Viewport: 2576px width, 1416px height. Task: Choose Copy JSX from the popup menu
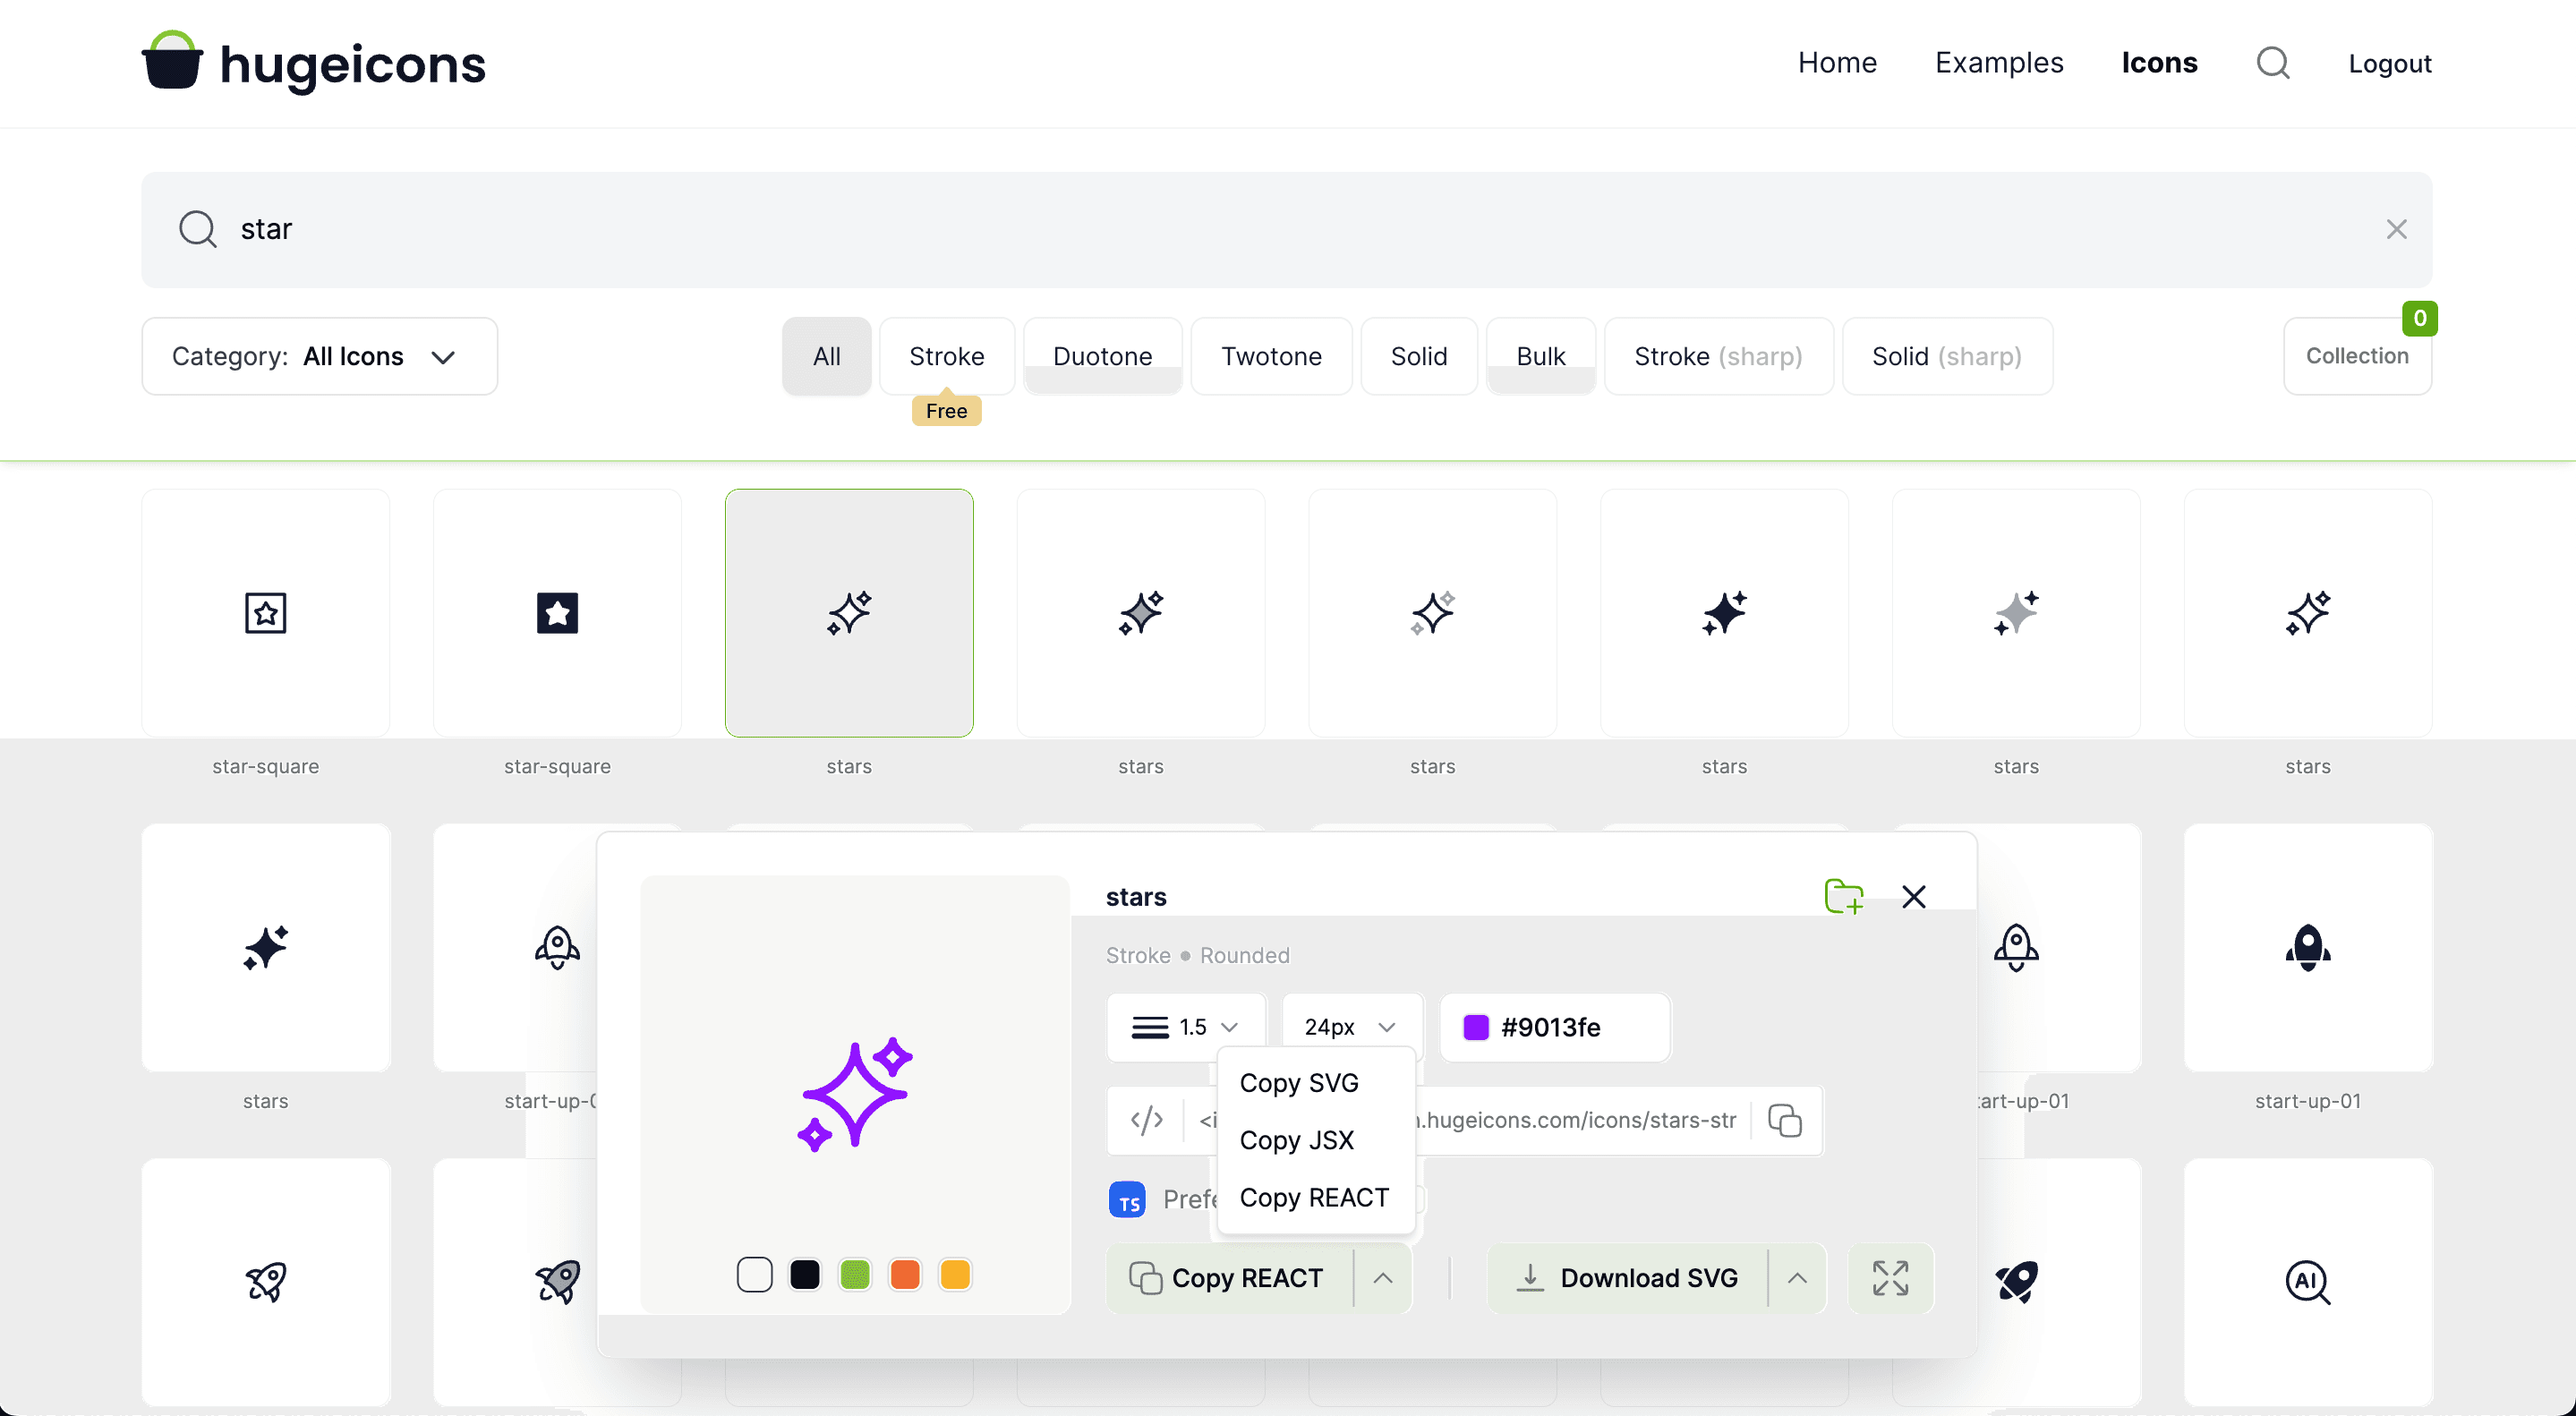coord(1296,1139)
